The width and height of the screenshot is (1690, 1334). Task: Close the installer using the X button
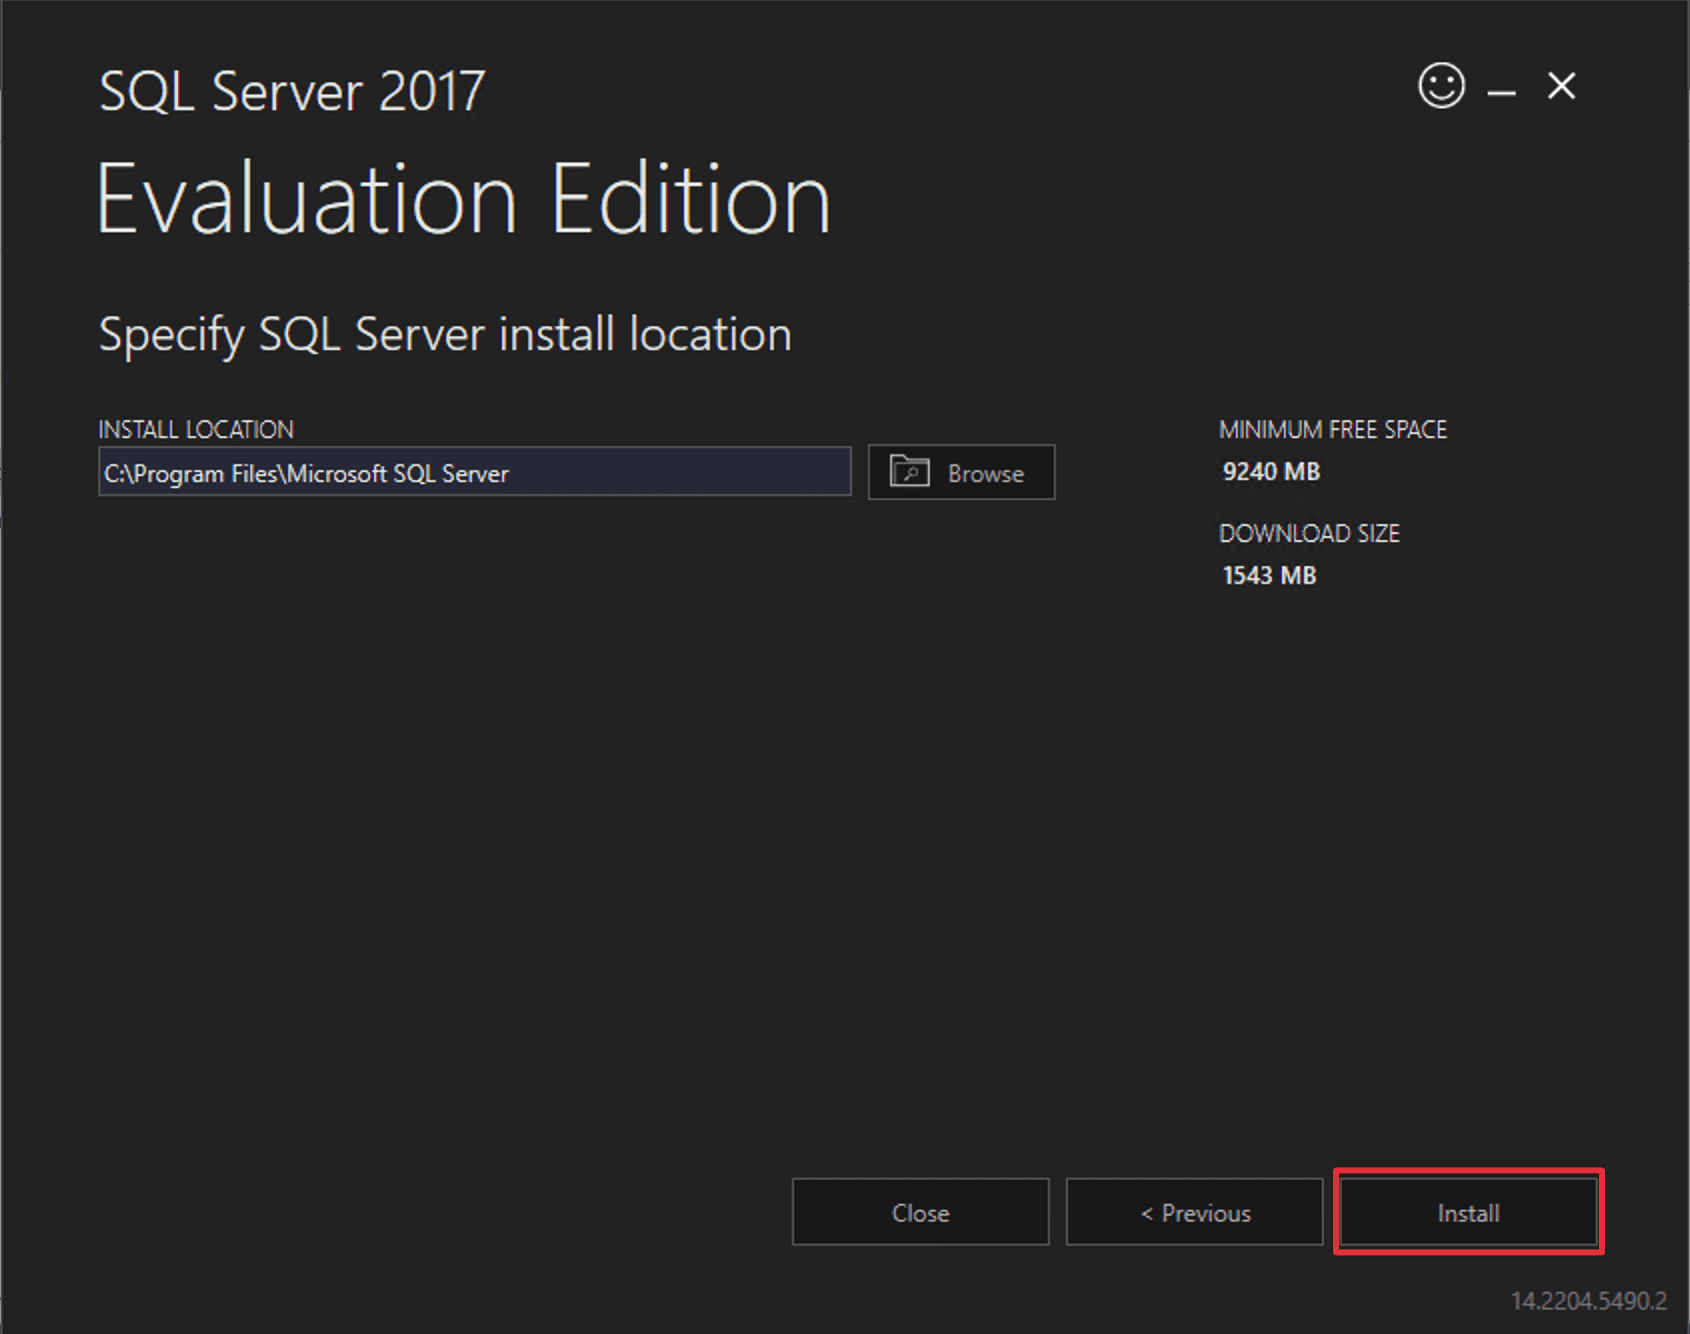click(1560, 88)
